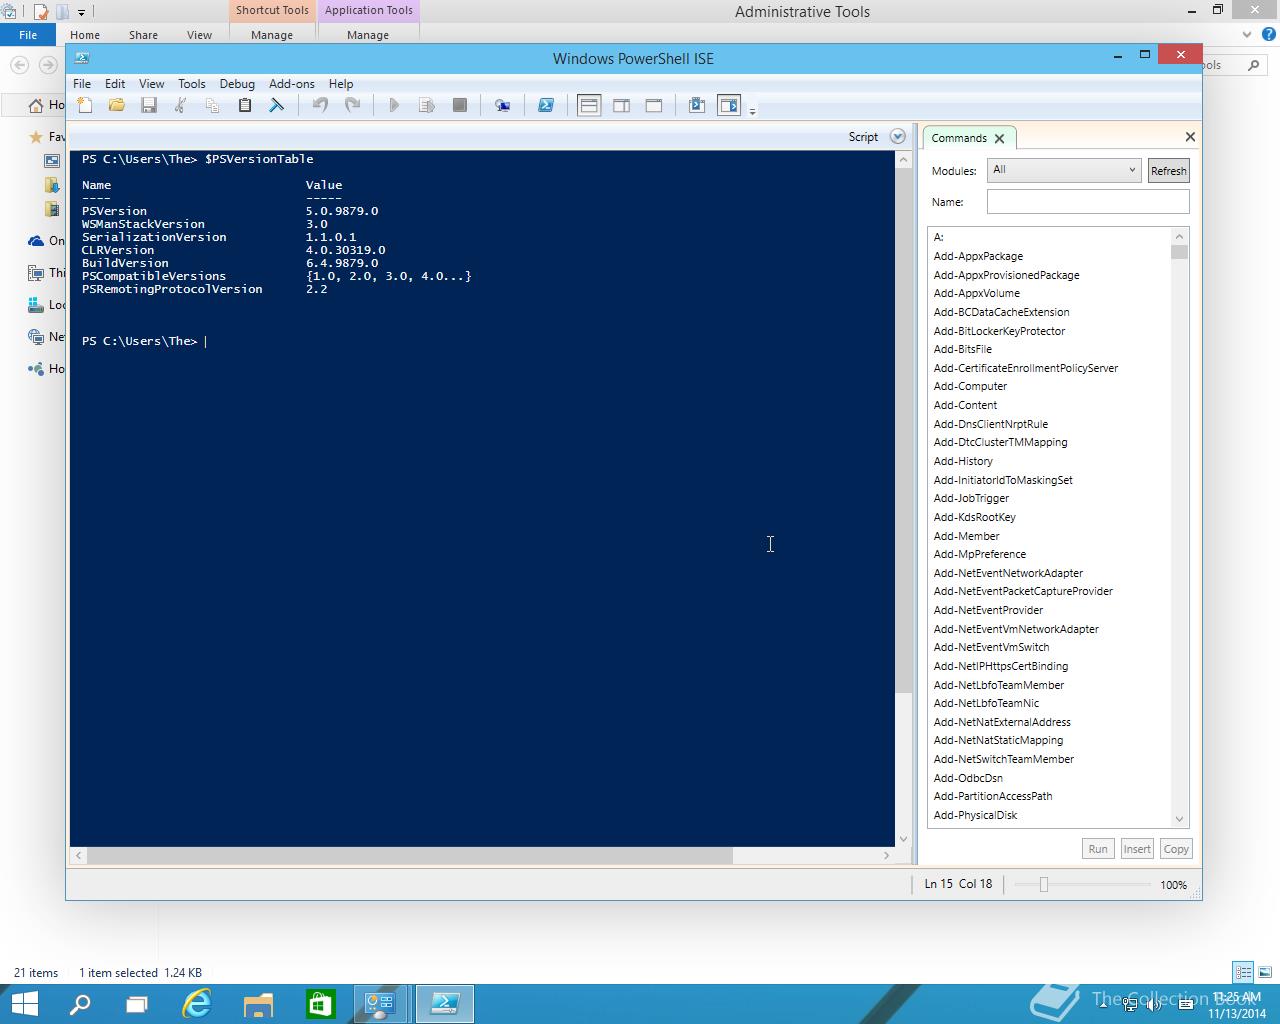1280x1024 pixels.
Task: Open the Tools menu
Action: (191, 84)
